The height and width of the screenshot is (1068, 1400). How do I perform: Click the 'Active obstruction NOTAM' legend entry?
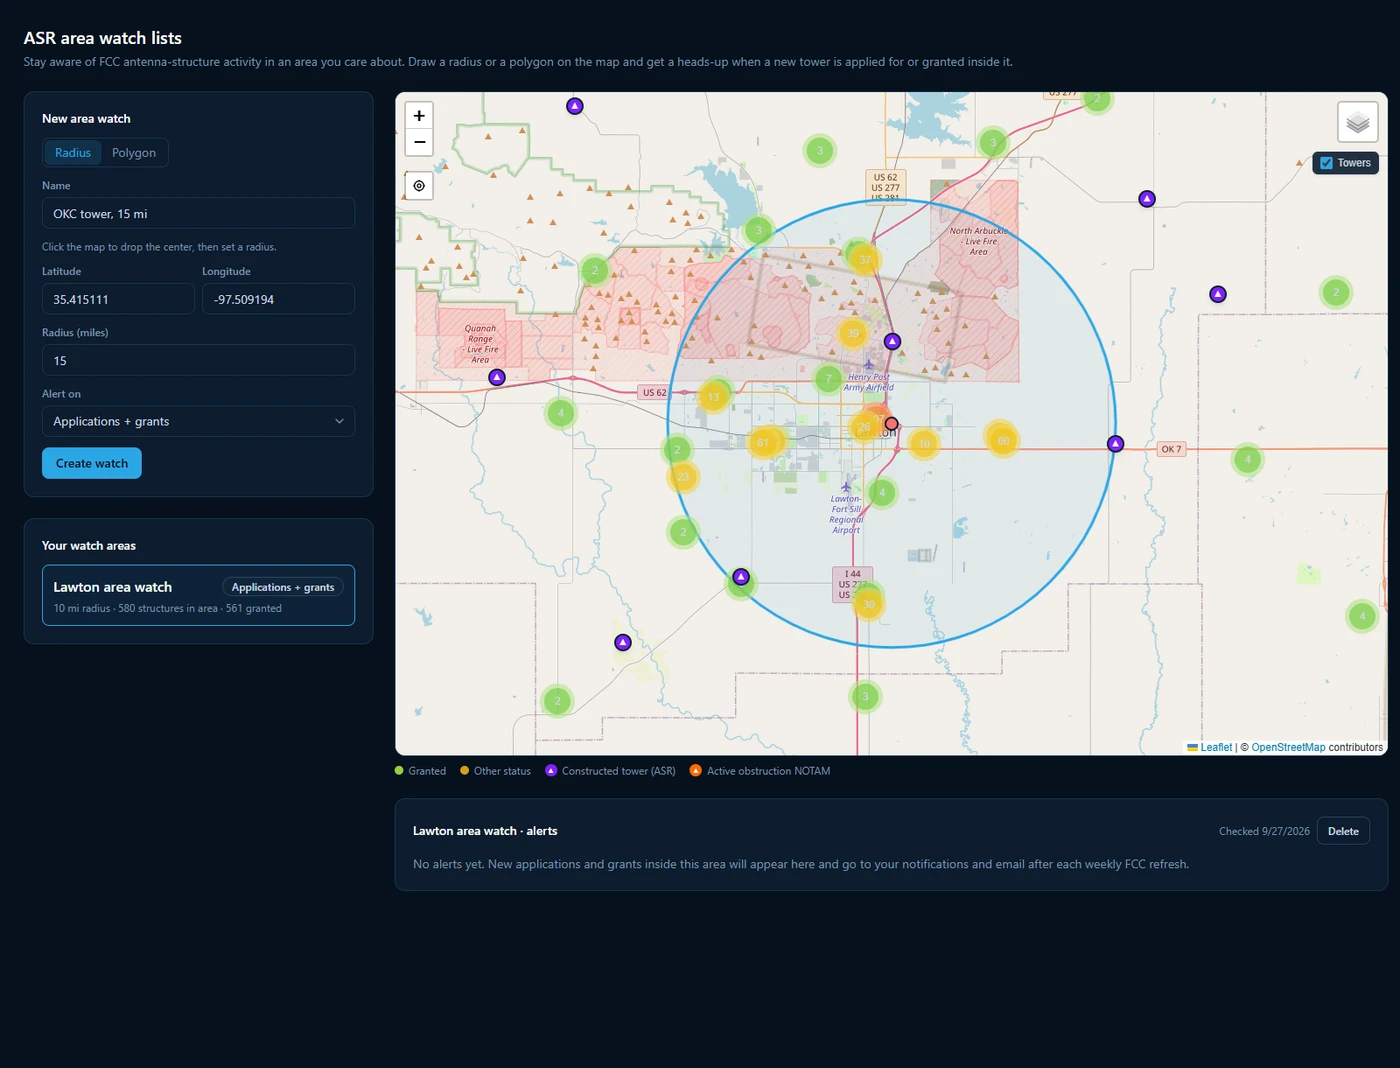point(760,771)
